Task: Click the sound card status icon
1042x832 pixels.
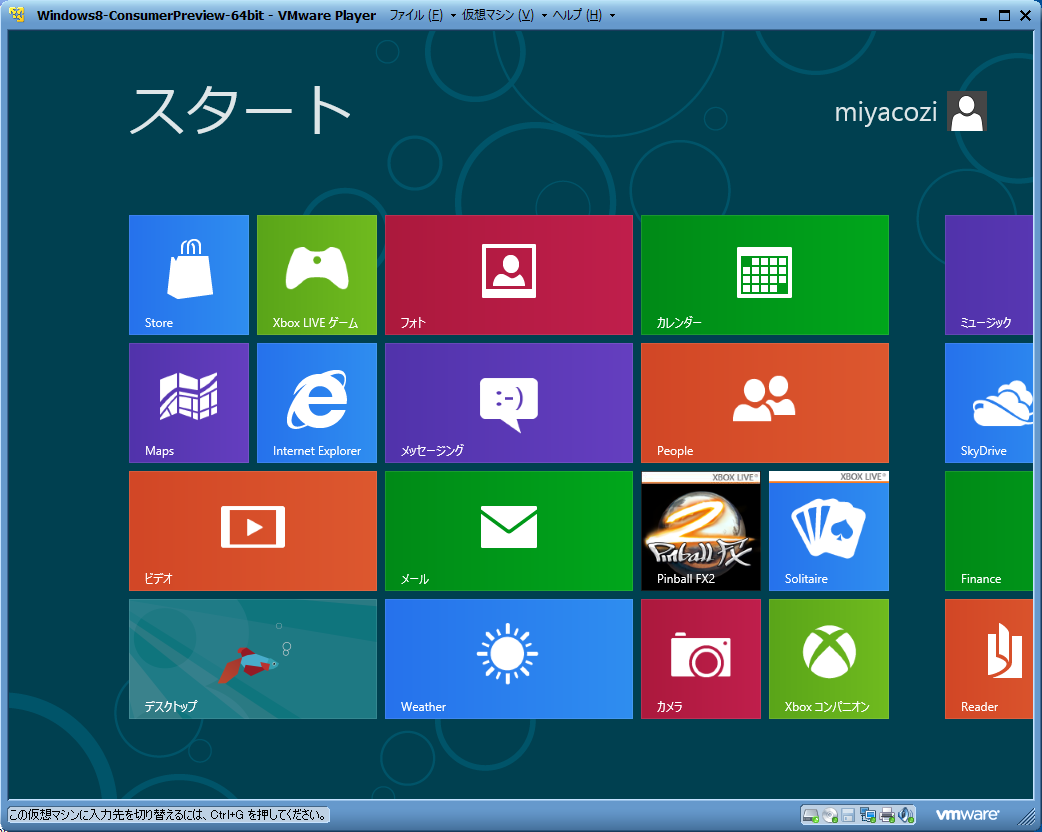Action: [x=906, y=815]
